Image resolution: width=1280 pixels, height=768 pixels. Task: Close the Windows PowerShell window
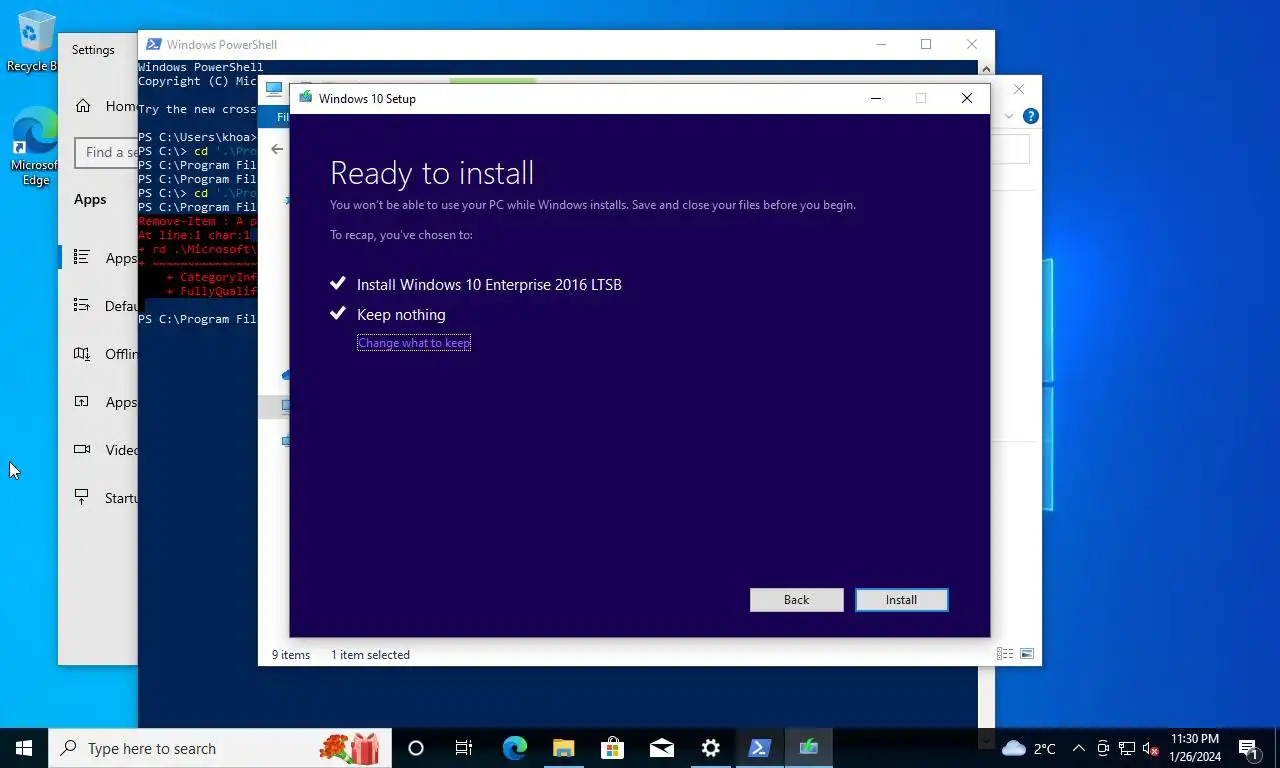971,44
